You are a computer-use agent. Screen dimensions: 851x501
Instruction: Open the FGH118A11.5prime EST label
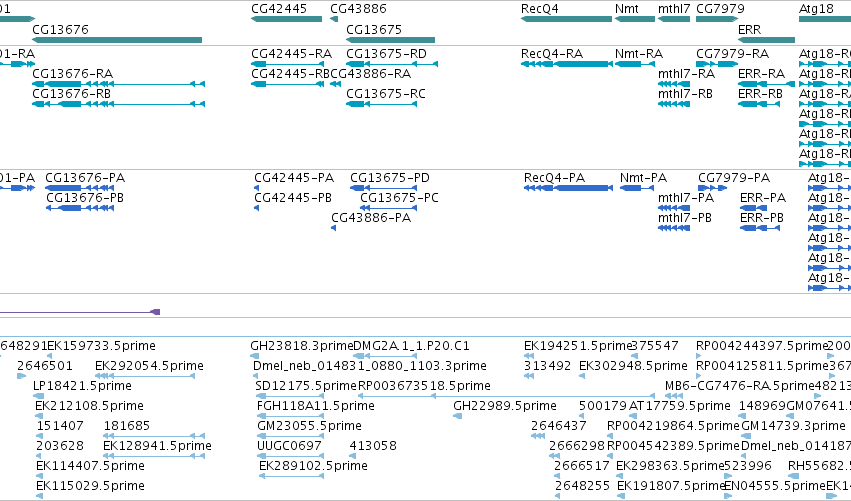tap(316, 406)
